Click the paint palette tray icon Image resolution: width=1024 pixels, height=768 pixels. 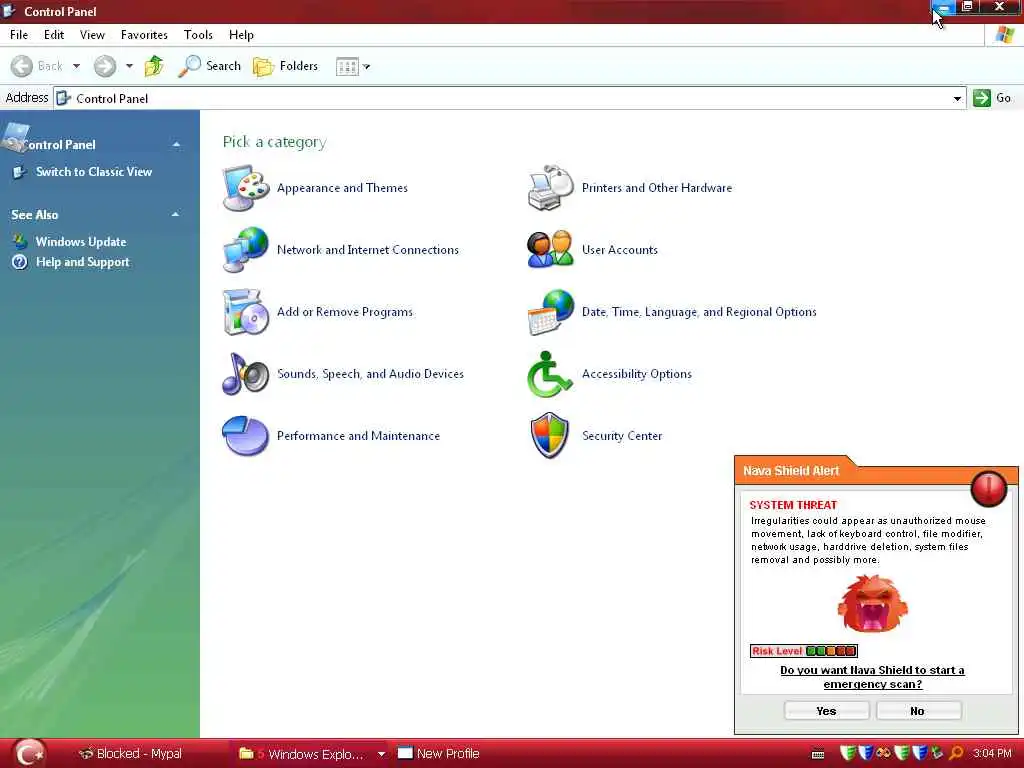[x=884, y=753]
